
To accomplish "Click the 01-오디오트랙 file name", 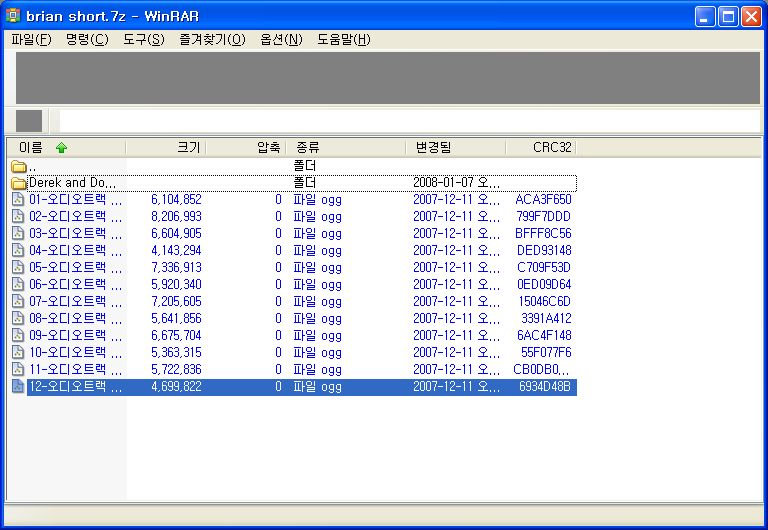I will 75,199.
